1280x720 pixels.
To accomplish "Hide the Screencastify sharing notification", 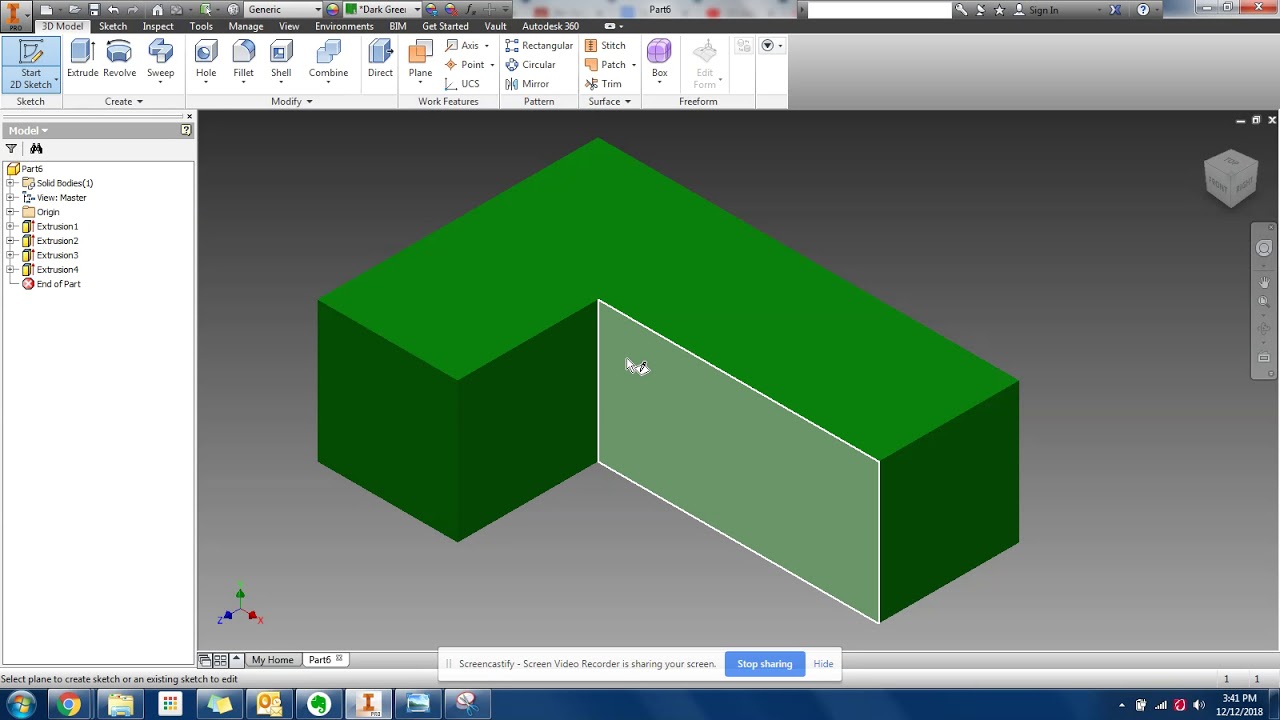I will (x=823, y=664).
